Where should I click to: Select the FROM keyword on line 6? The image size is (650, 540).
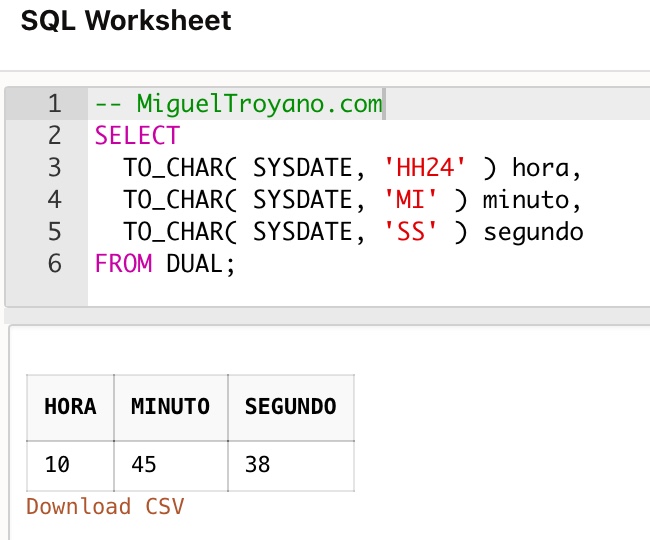(124, 264)
